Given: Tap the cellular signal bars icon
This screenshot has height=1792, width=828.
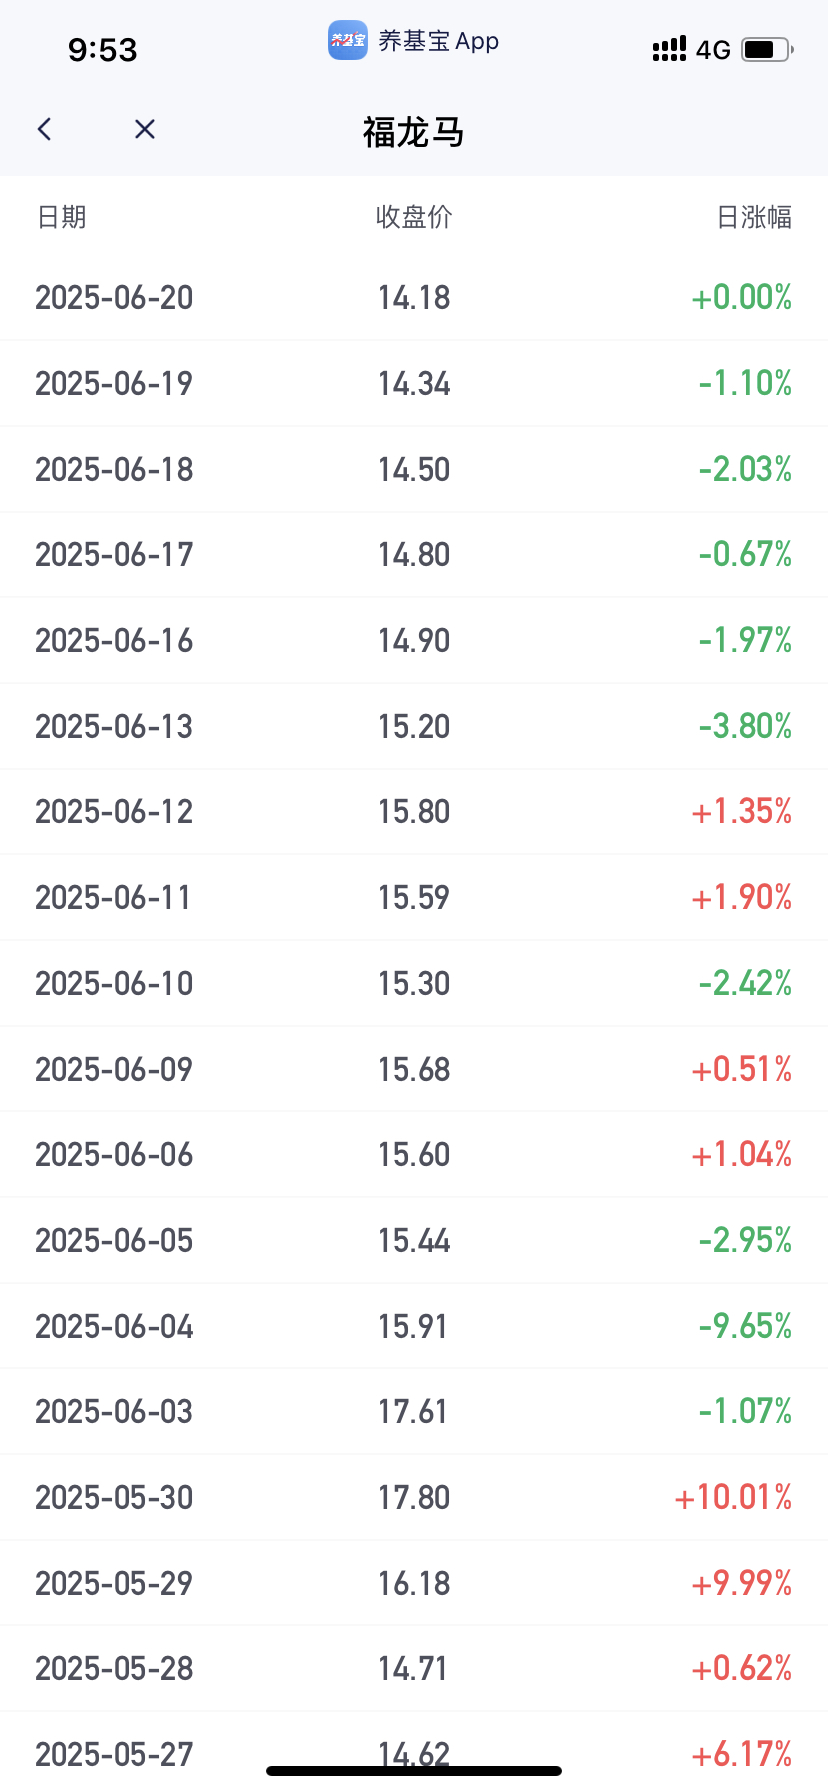Looking at the screenshot, I should [x=669, y=49].
